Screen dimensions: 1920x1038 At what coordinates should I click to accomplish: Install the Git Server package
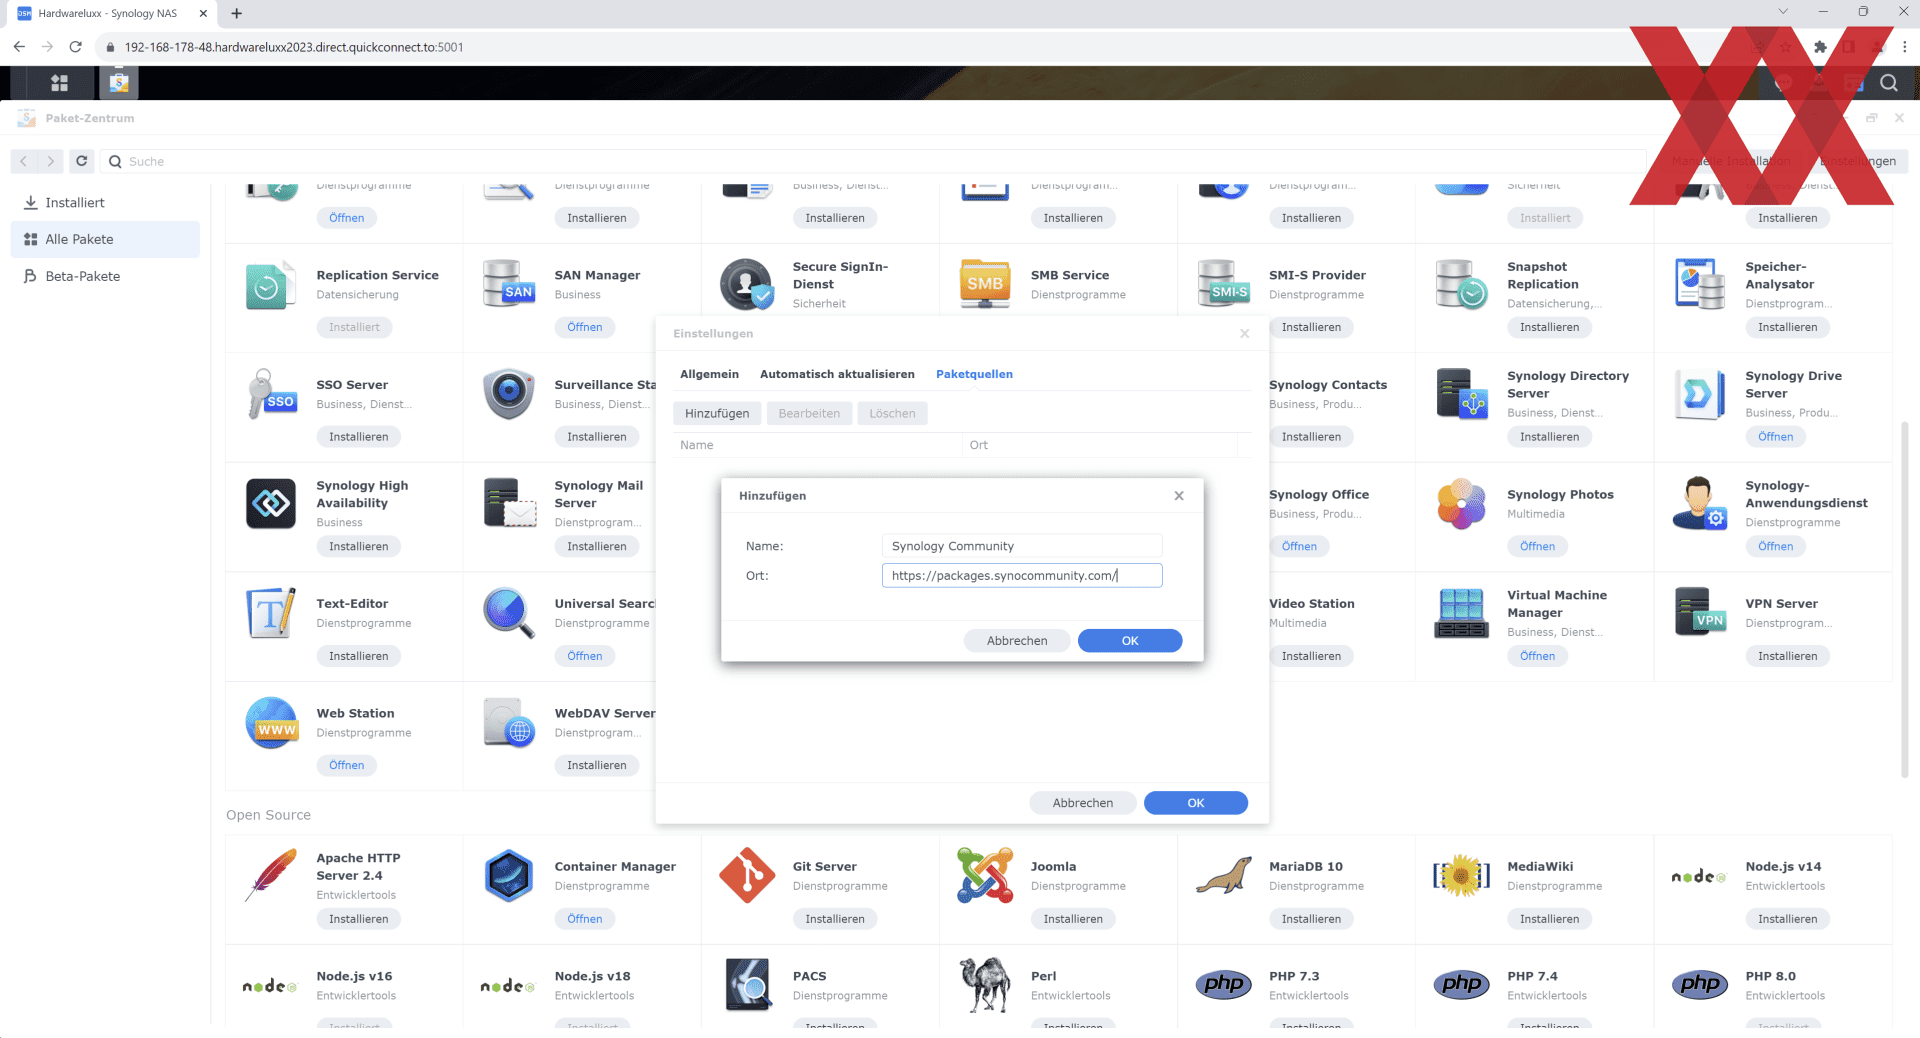pos(835,919)
